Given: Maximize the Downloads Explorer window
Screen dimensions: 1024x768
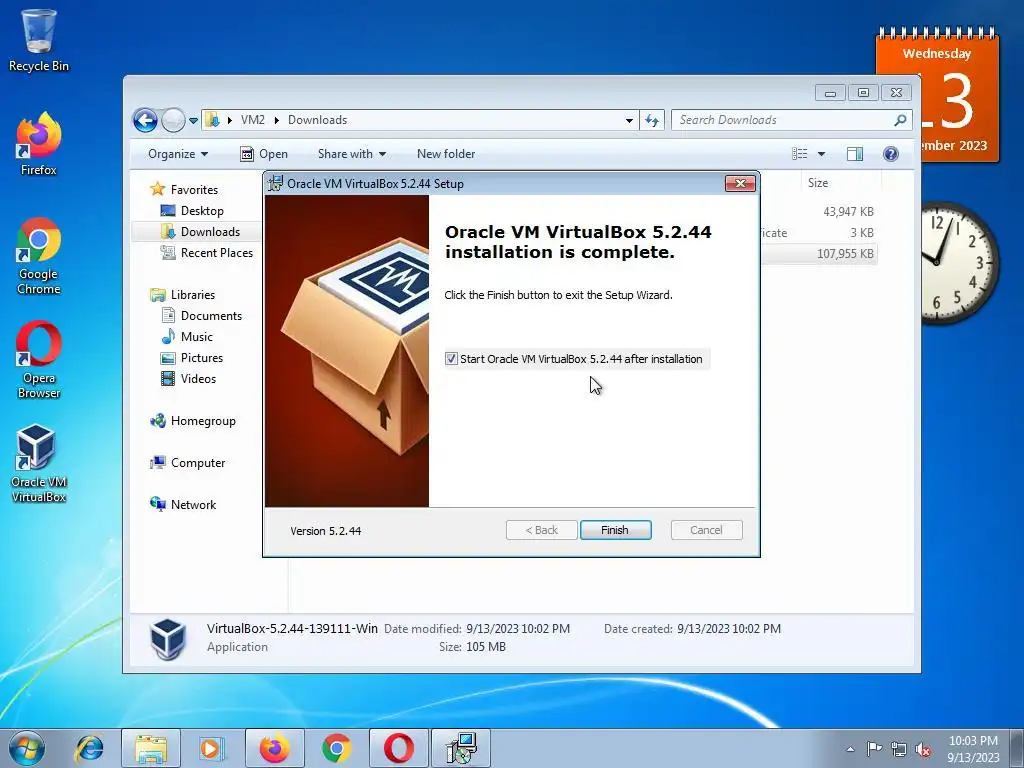Looking at the screenshot, I should [x=863, y=93].
